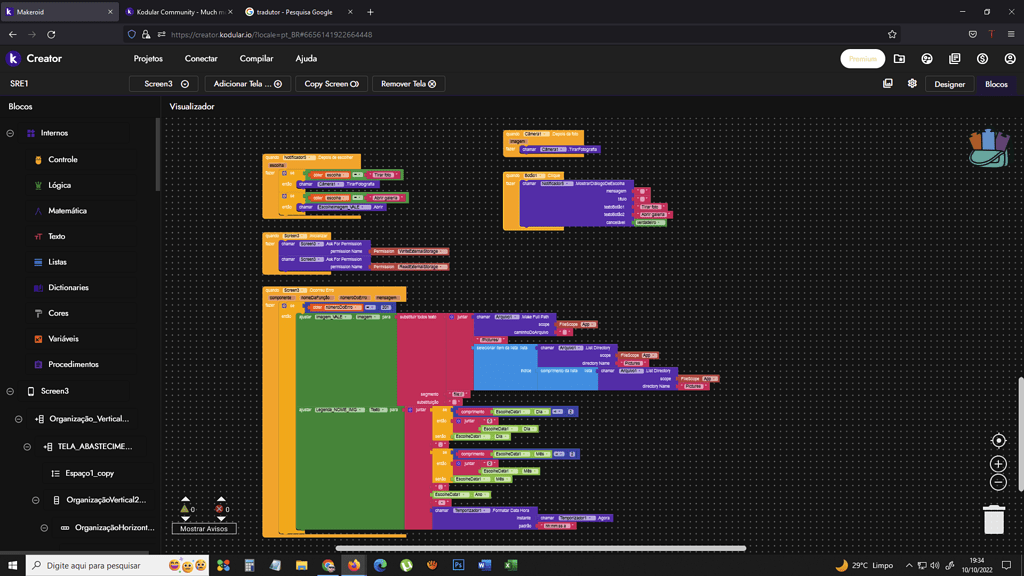Collapse the Screen3 tree node
The height and width of the screenshot is (576, 1024).
pyautogui.click(x=10, y=391)
